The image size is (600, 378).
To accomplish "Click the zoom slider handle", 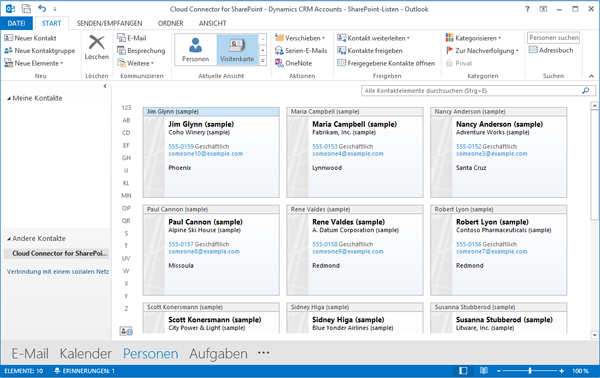I will [530, 371].
